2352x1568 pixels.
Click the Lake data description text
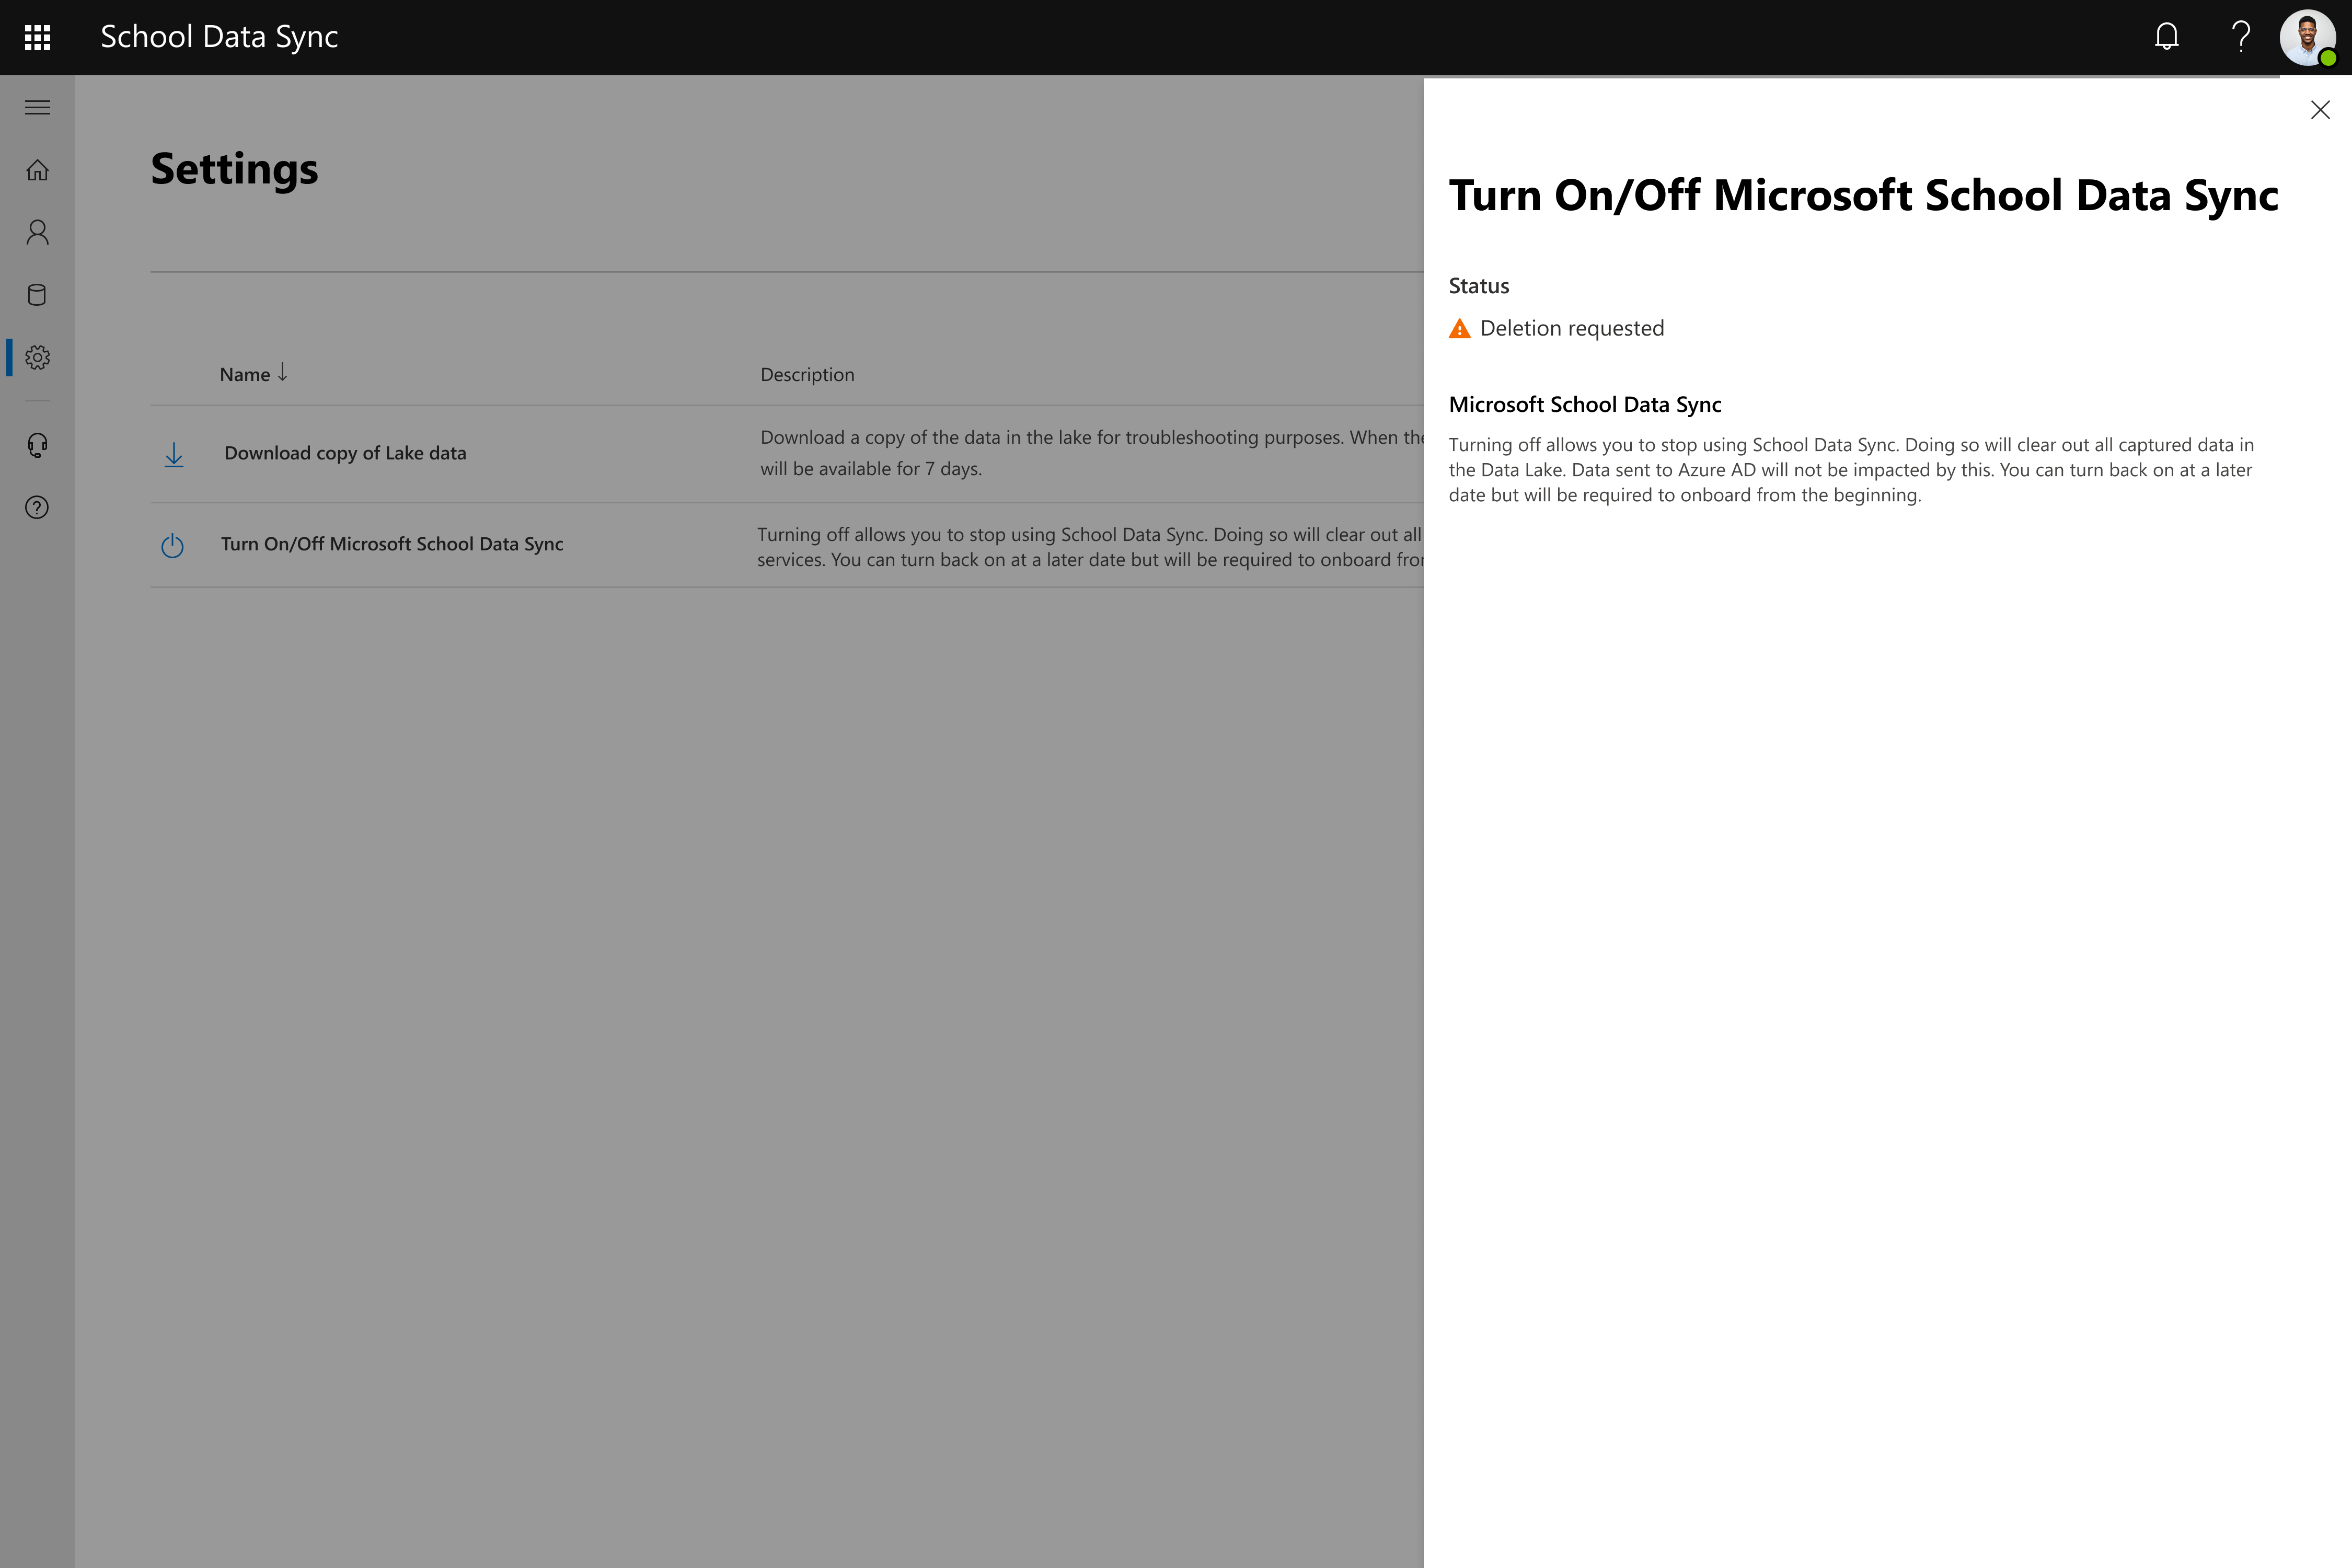1091,453
